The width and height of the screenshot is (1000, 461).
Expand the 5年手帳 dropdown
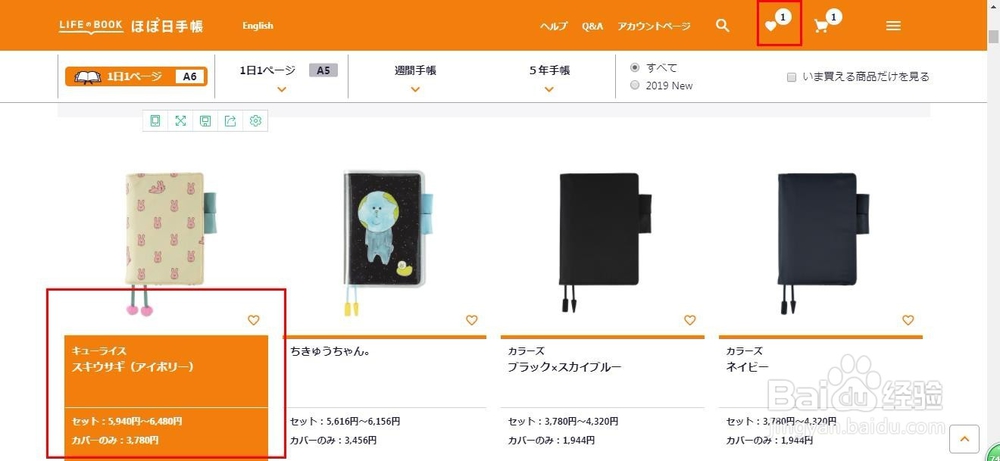549,77
